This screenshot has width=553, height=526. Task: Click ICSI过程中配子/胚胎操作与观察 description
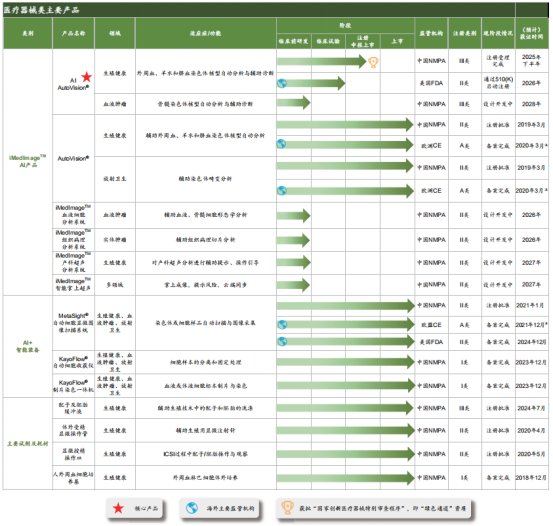[206, 454]
